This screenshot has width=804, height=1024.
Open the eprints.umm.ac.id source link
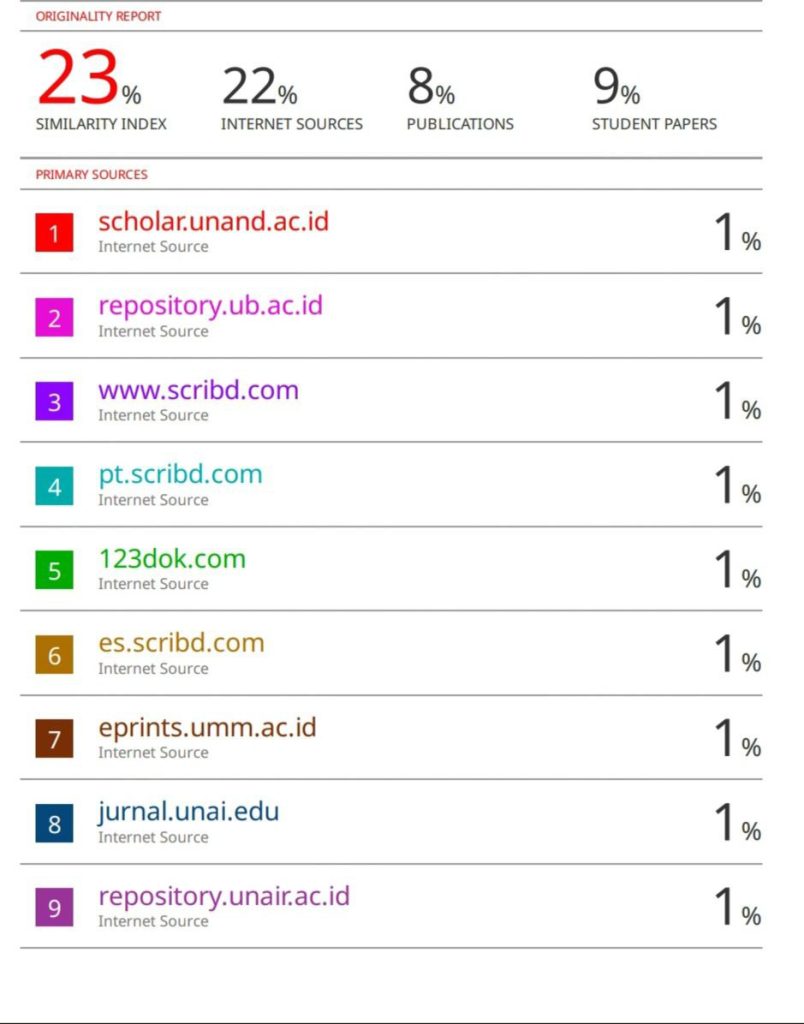tap(208, 728)
